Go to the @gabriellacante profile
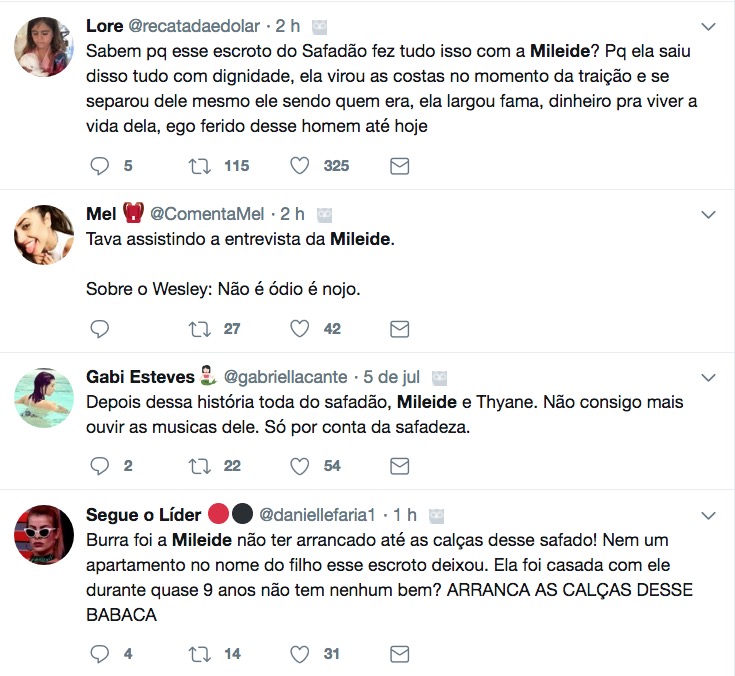 pos(285,377)
